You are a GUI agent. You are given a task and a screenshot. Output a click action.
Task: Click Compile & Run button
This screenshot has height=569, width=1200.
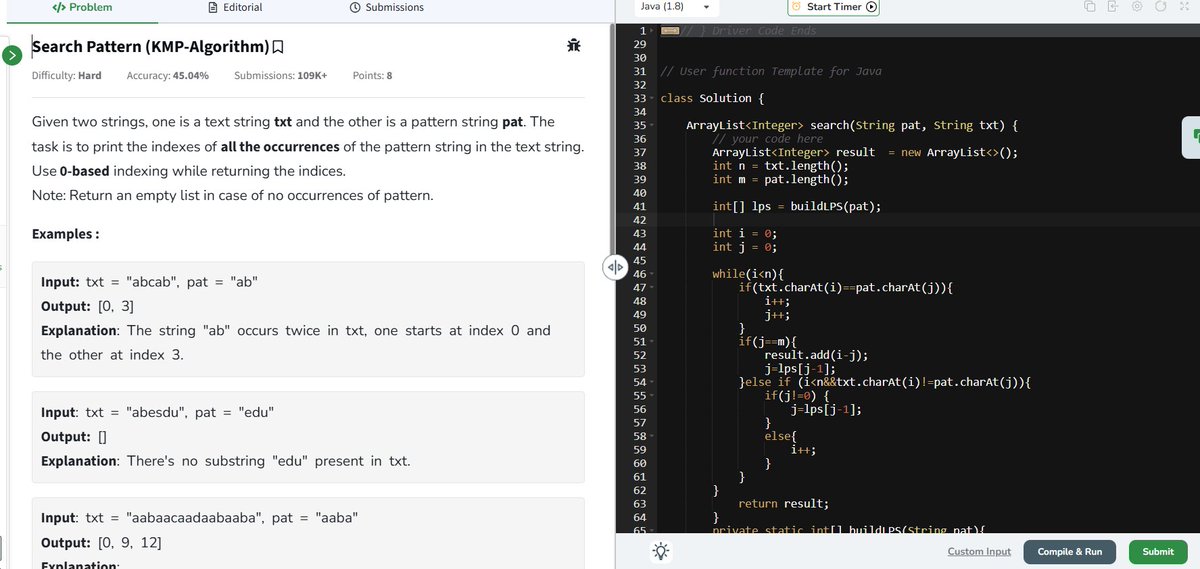pos(1070,552)
